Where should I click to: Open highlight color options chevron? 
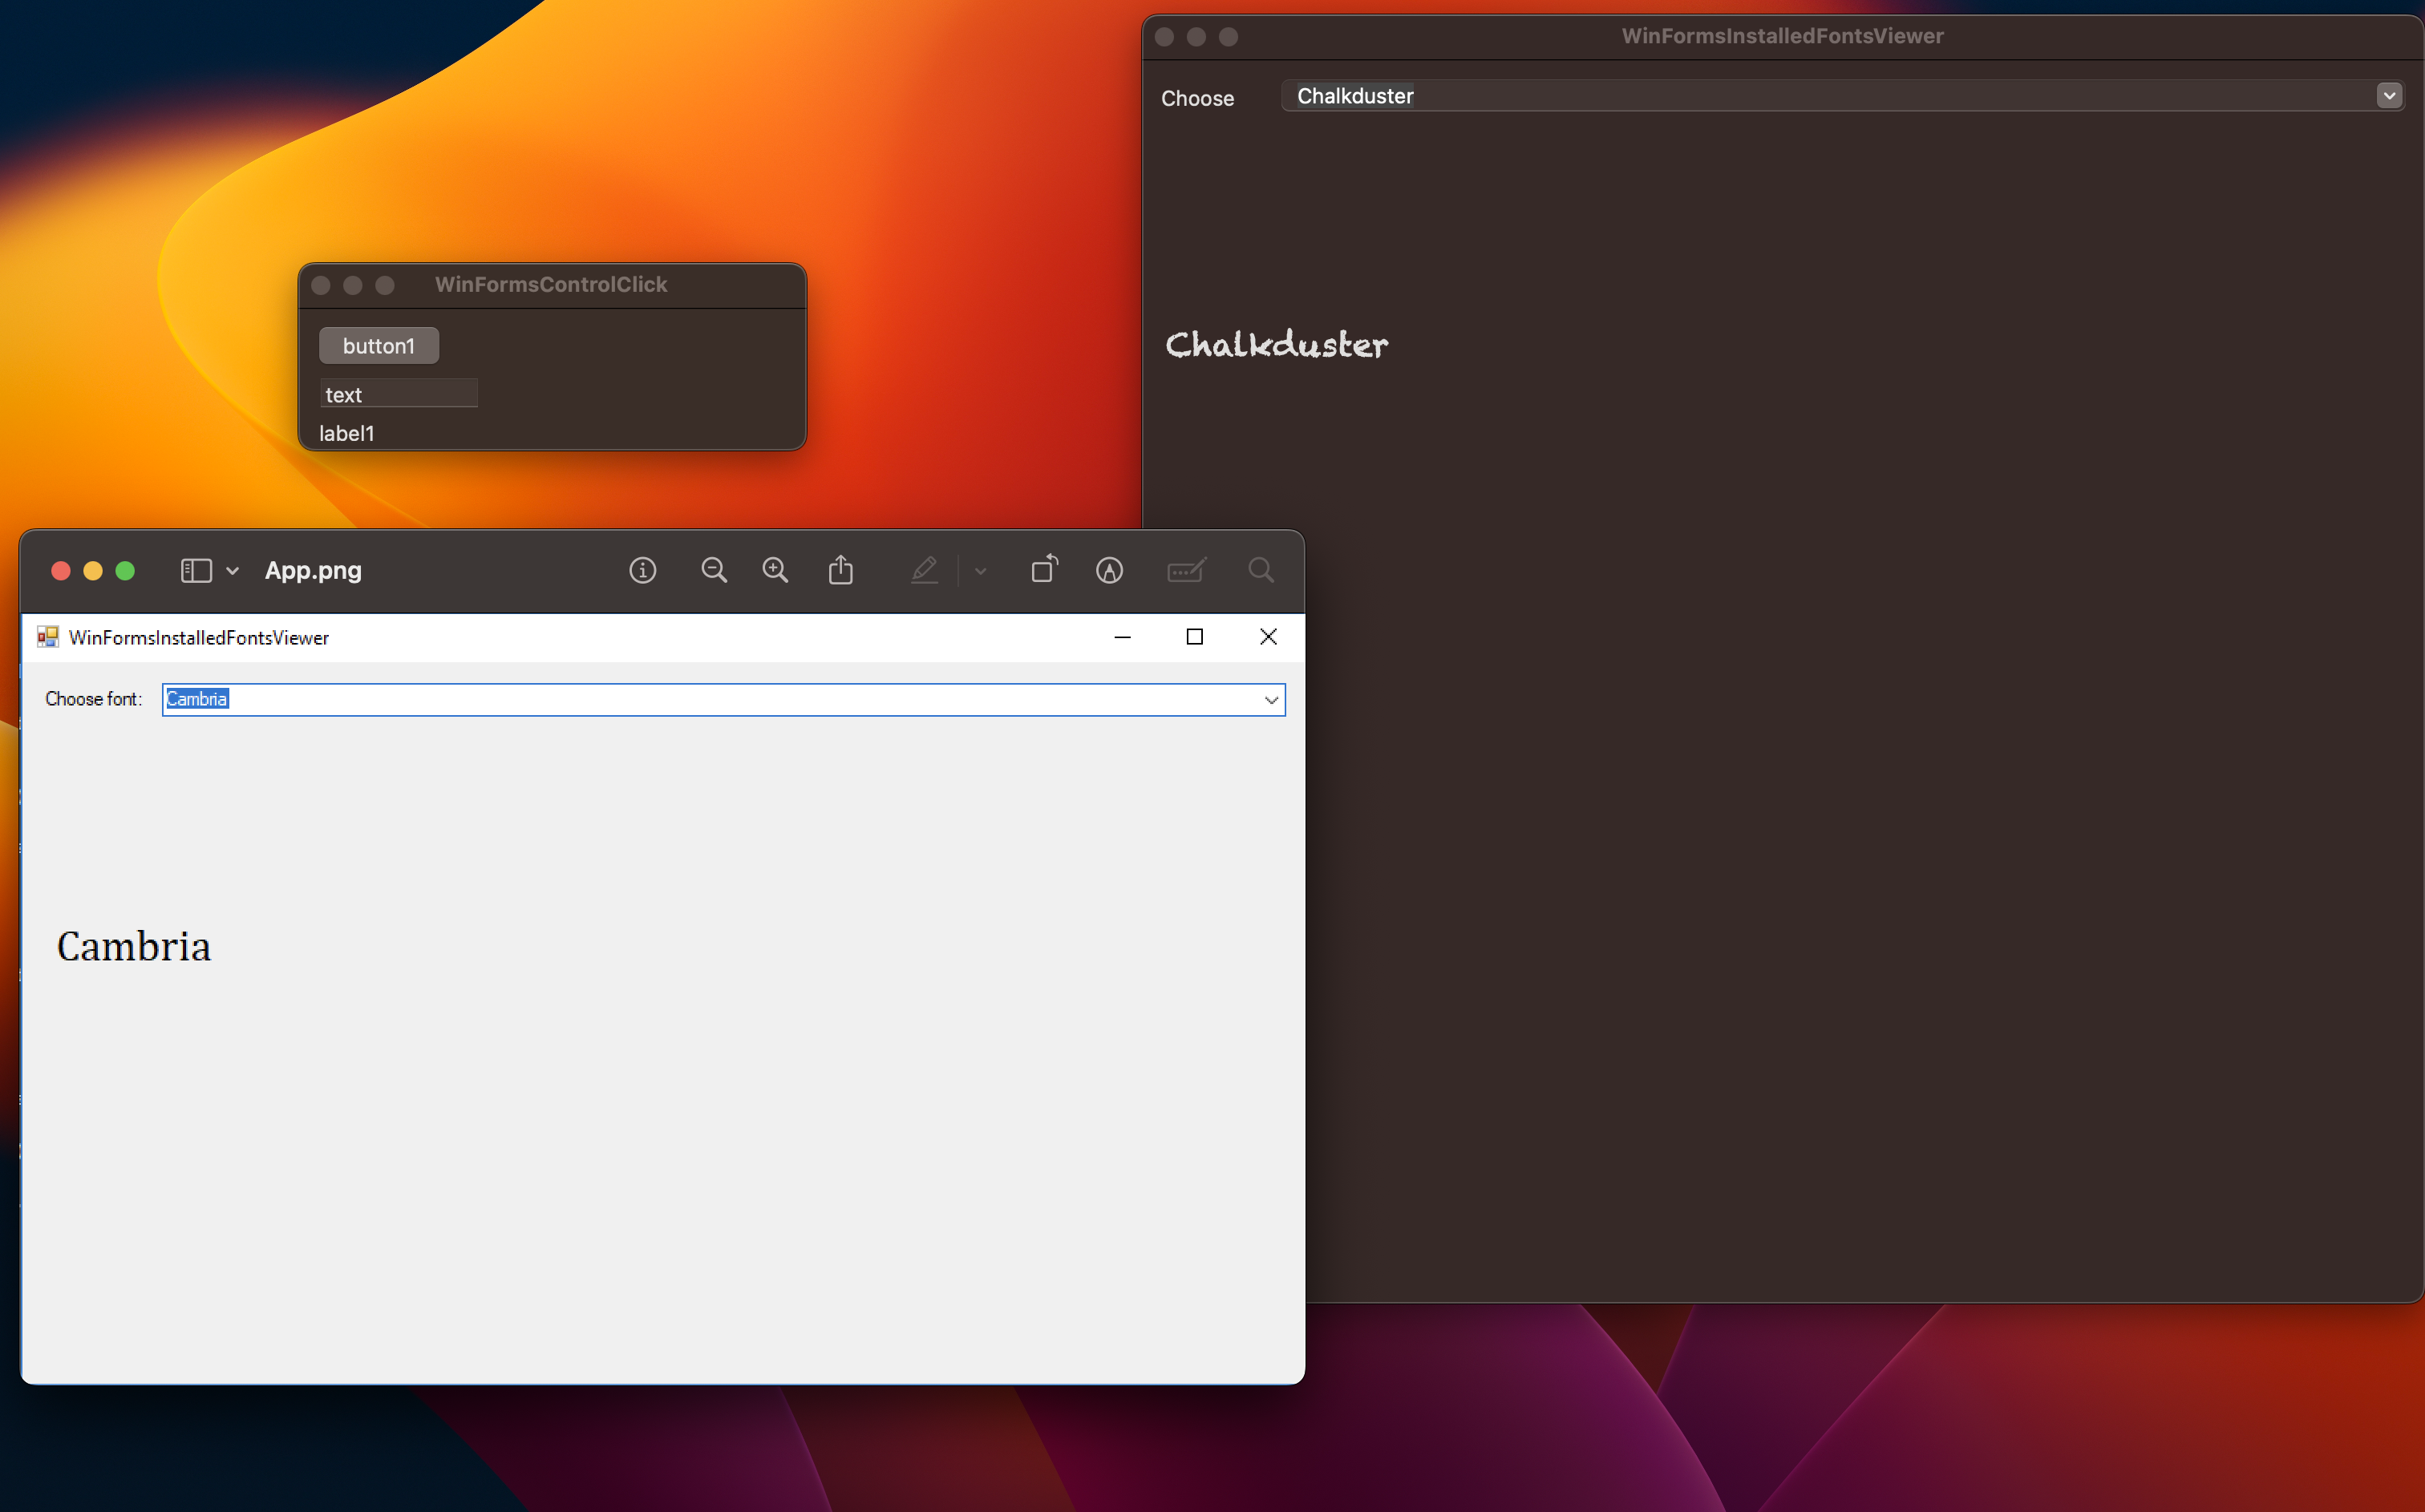tap(980, 571)
